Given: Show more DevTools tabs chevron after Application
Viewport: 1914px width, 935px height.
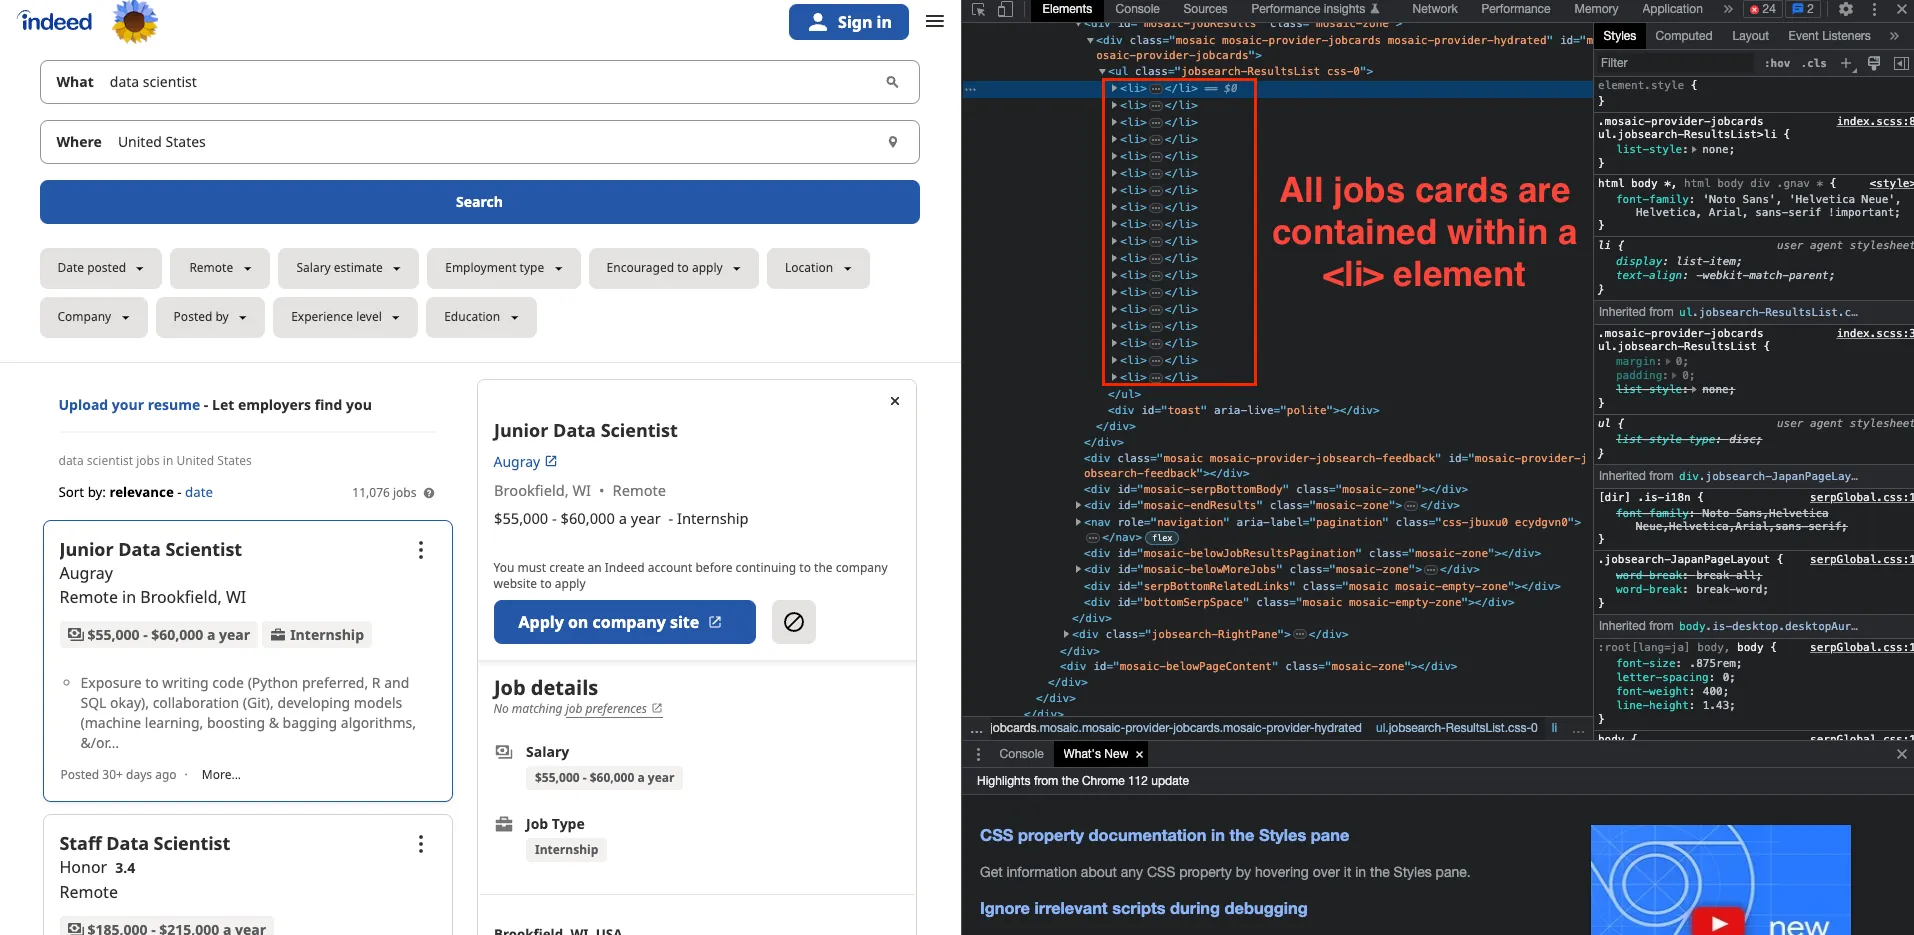Looking at the screenshot, I should click(x=1728, y=9).
